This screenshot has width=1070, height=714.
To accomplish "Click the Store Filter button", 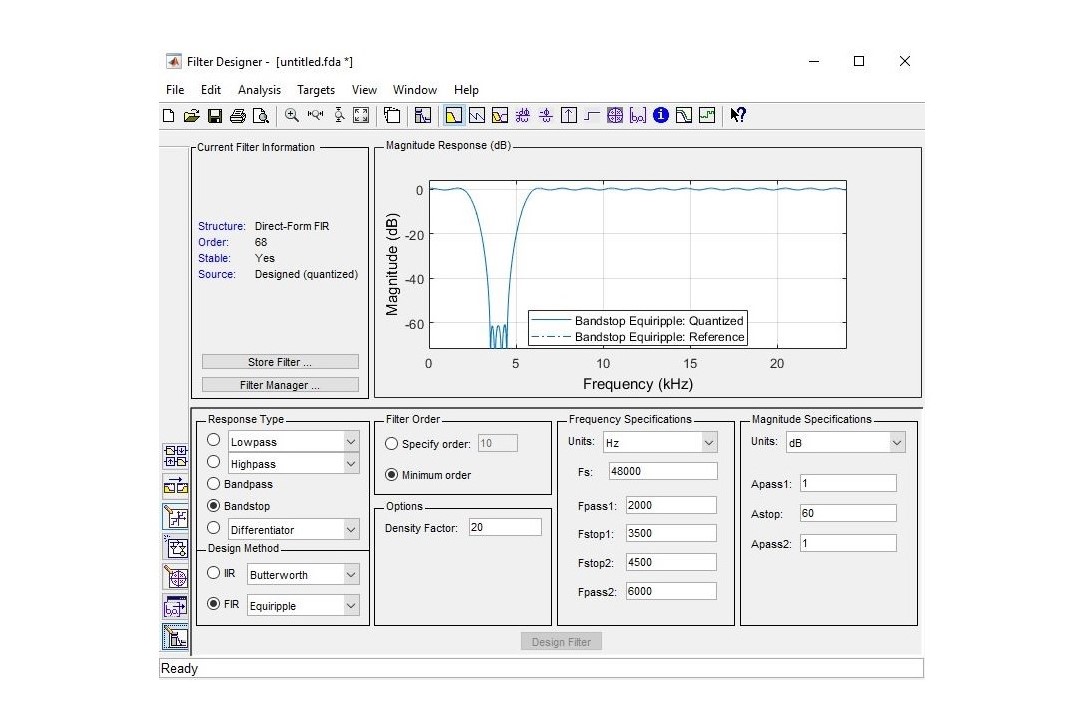I will (279, 361).
